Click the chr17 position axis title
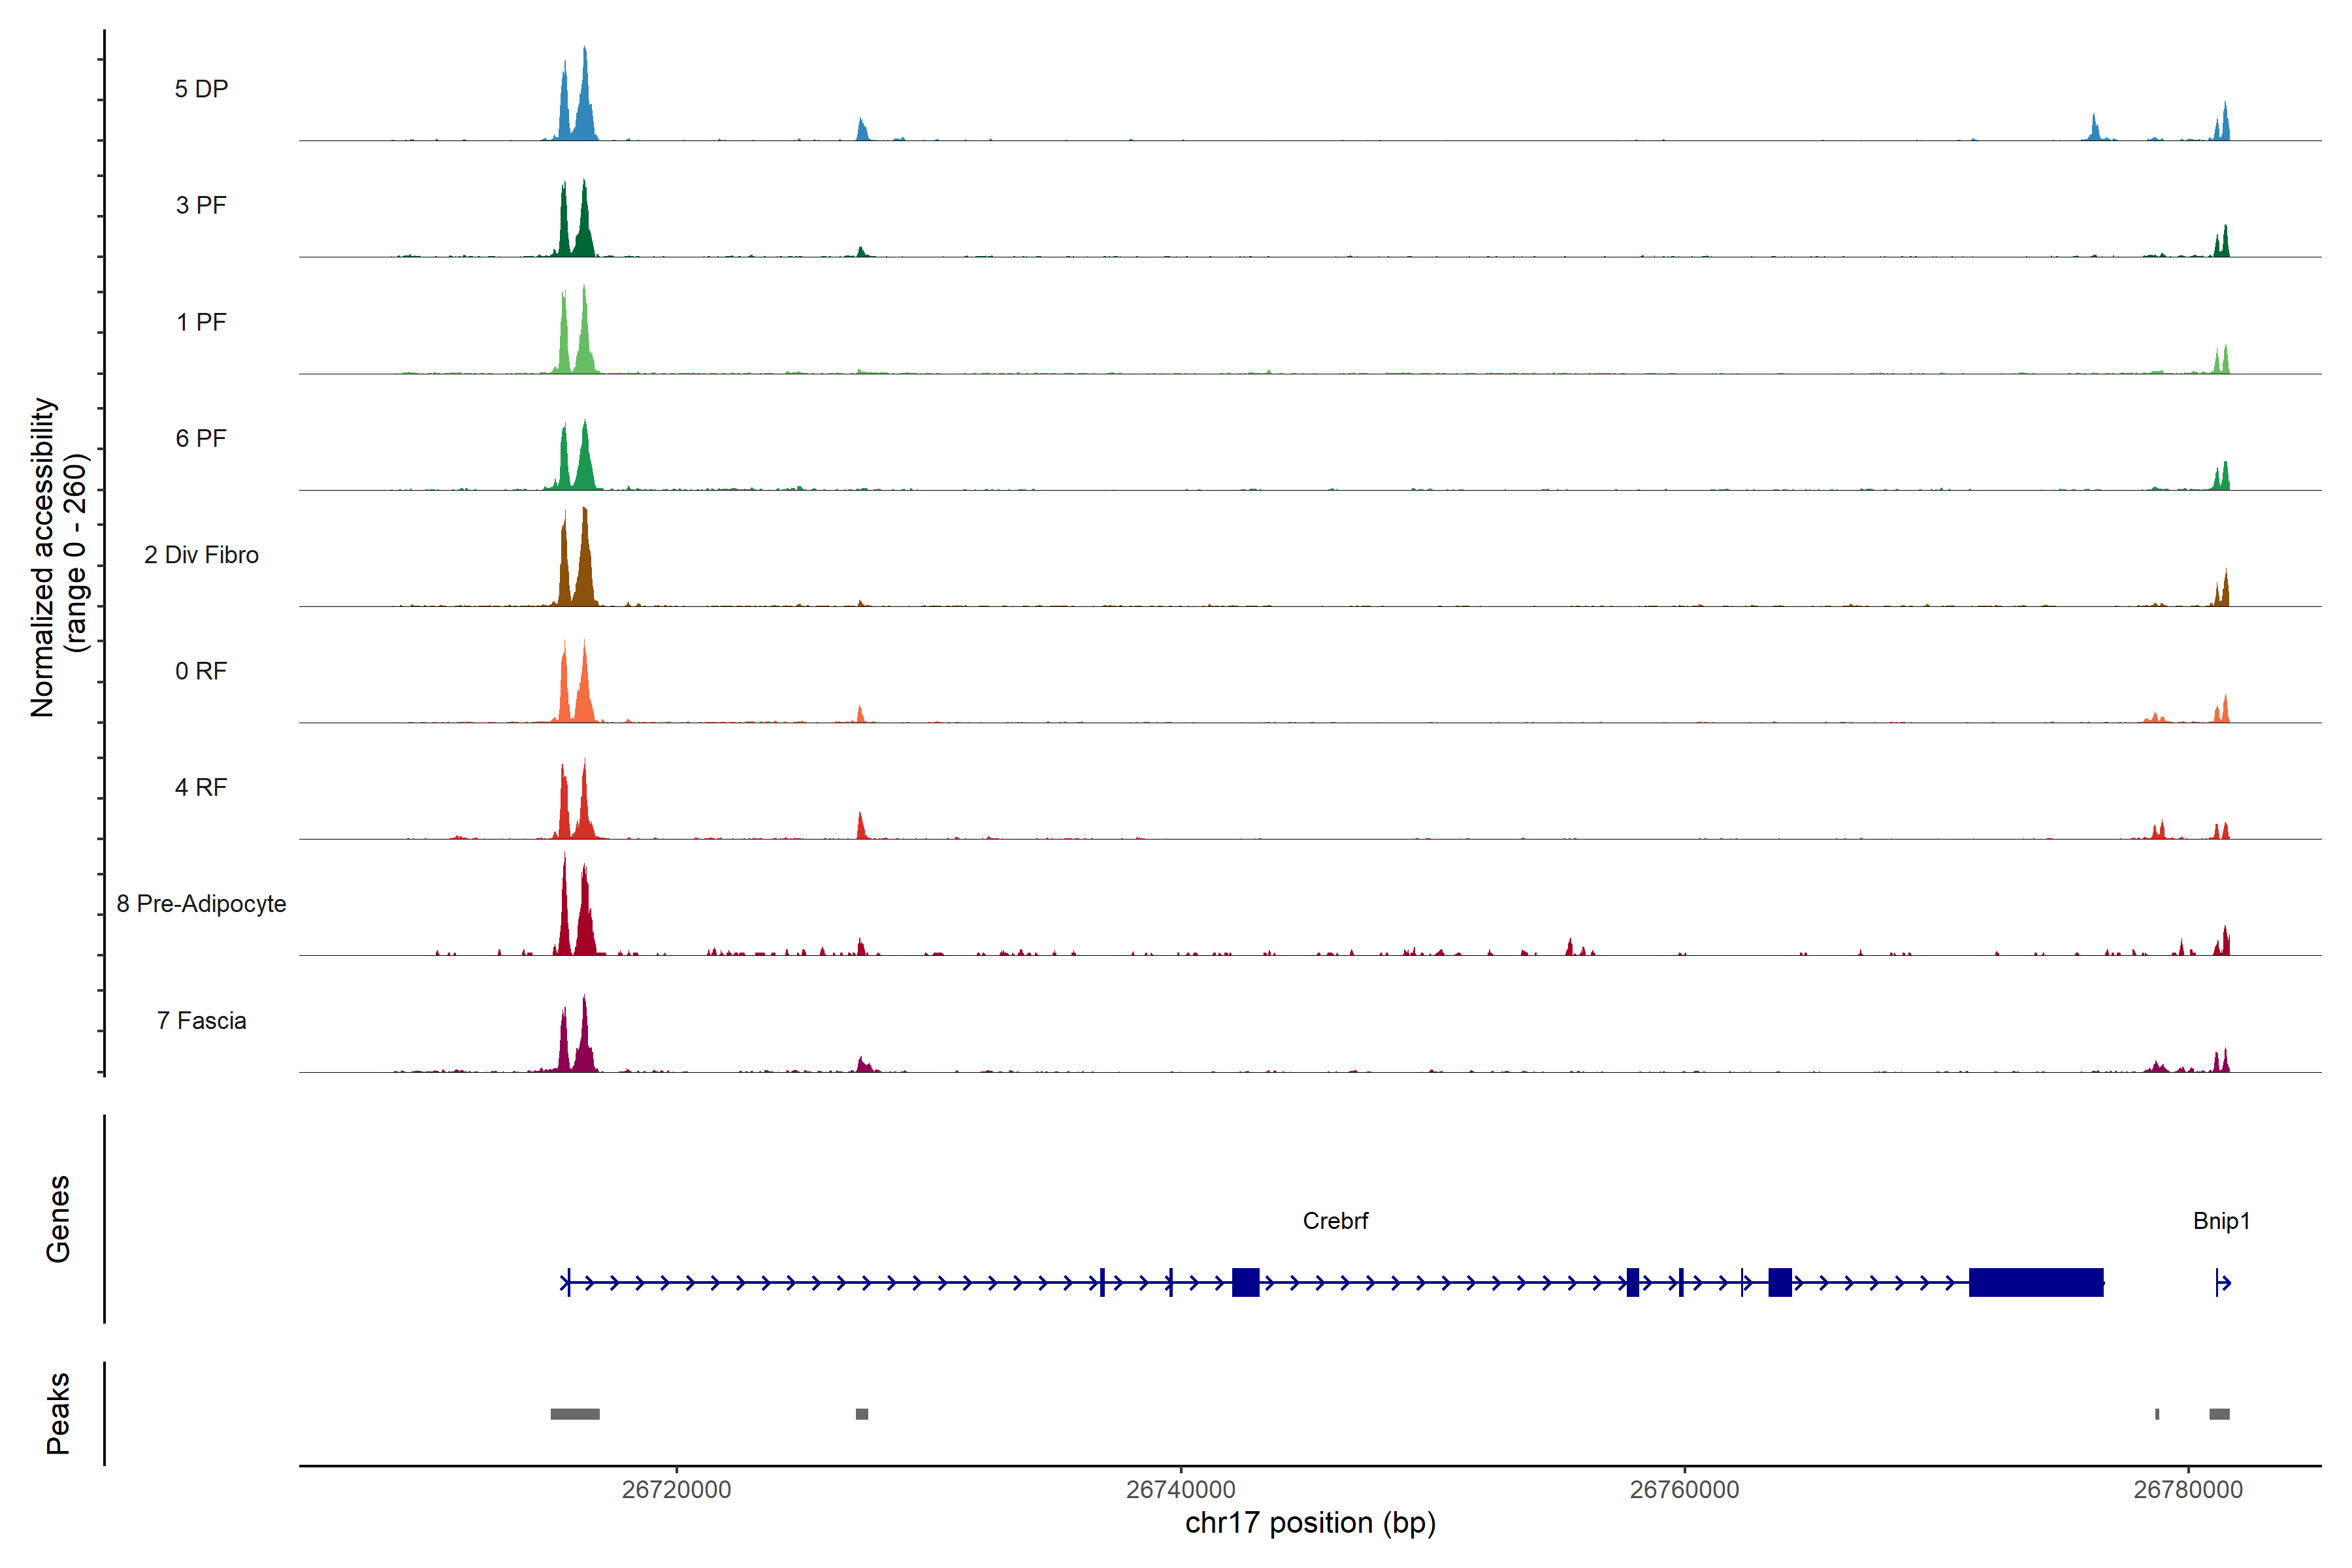The width and height of the screenshot is (2352, 1568). pos(1310,1523)
